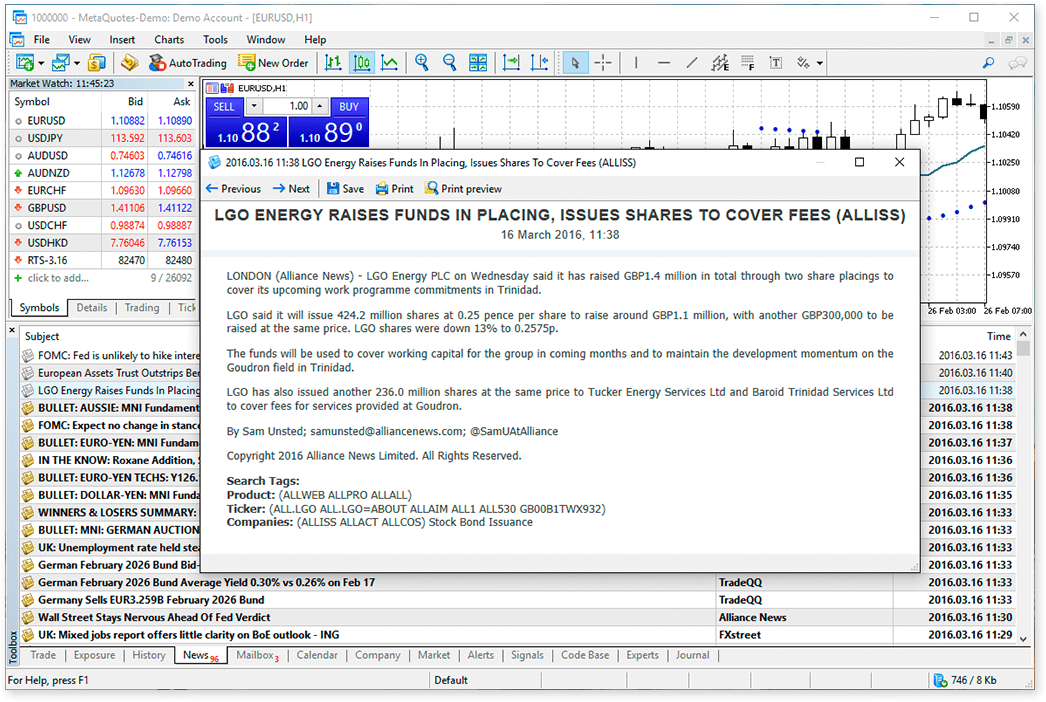Open the Tools menu
Viewport: 1046px width, 702px height.
click(215, 39)
